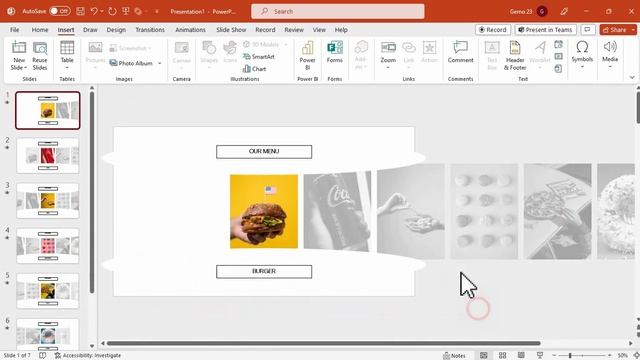Select the burger image on slide

click(x=264, y=211)
